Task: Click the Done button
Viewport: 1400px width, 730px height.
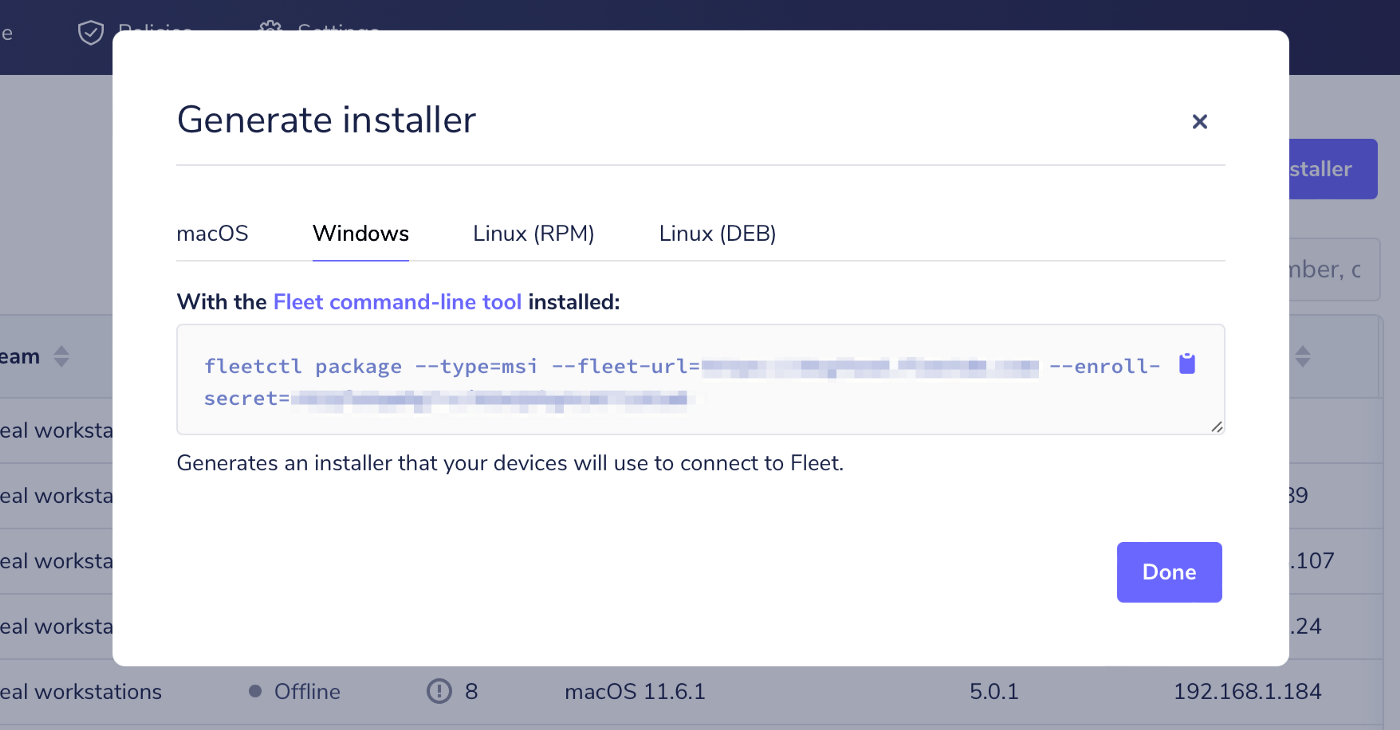Action: click(1169, 572)
